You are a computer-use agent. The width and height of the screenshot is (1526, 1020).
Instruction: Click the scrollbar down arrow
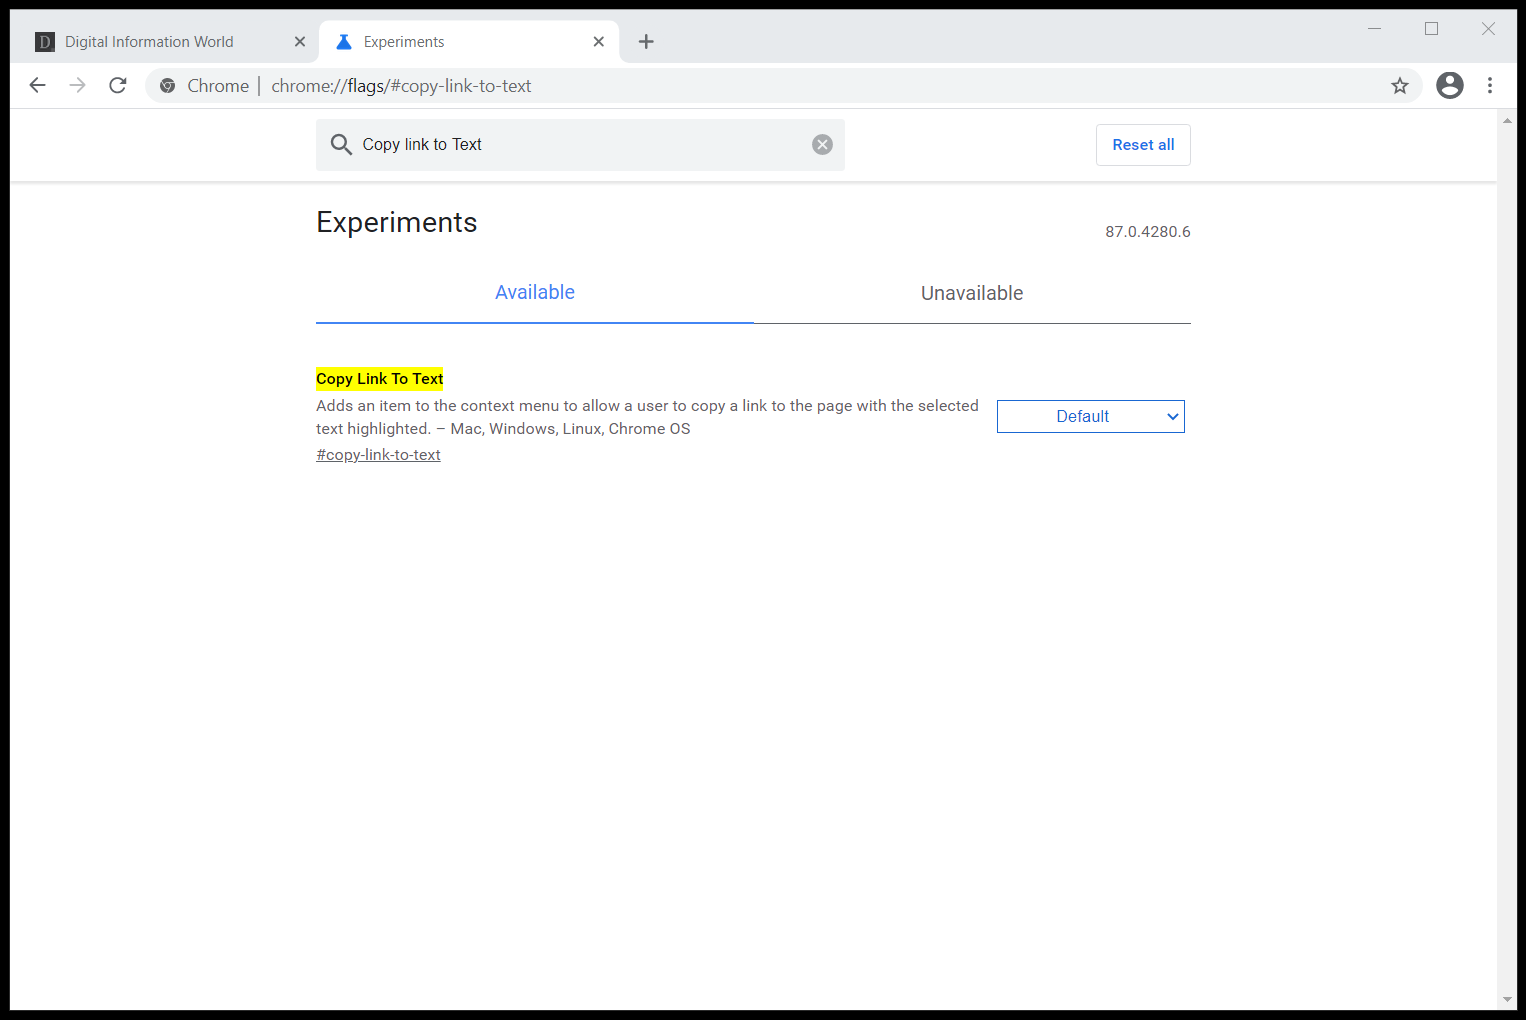pyautogui.click(x=1507, y=1000)
